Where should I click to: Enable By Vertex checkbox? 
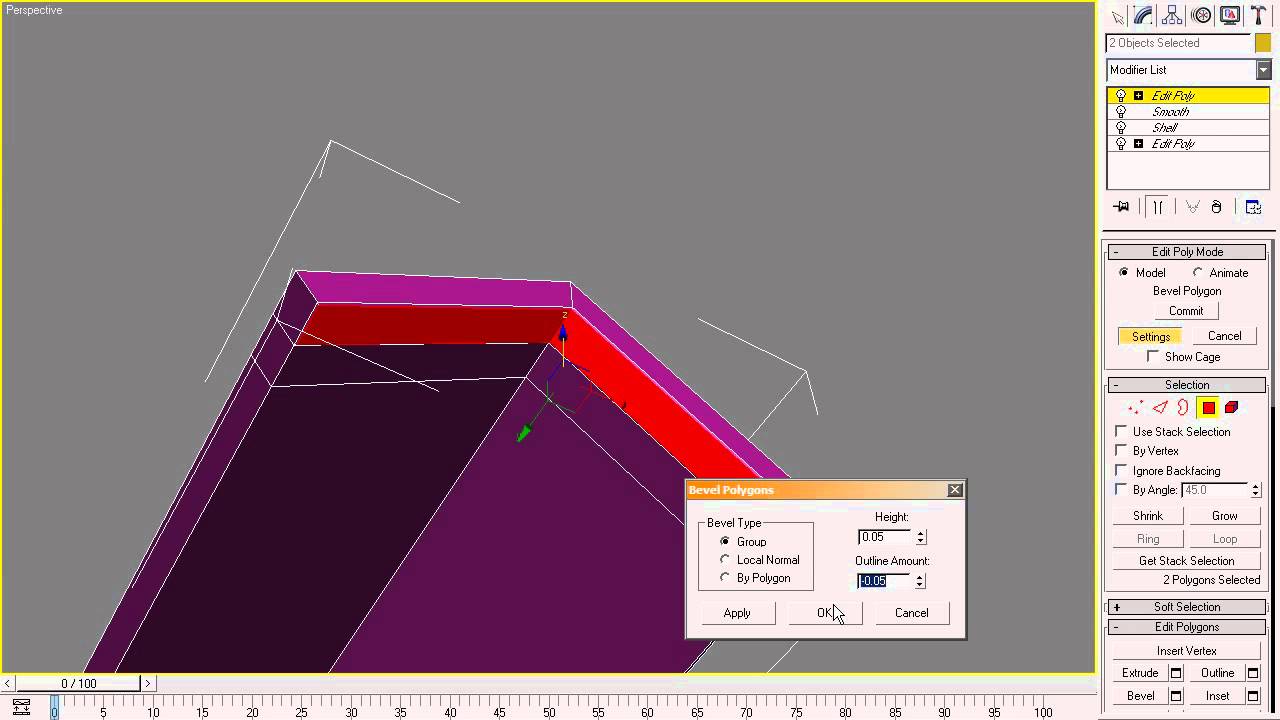point(1121,451)
